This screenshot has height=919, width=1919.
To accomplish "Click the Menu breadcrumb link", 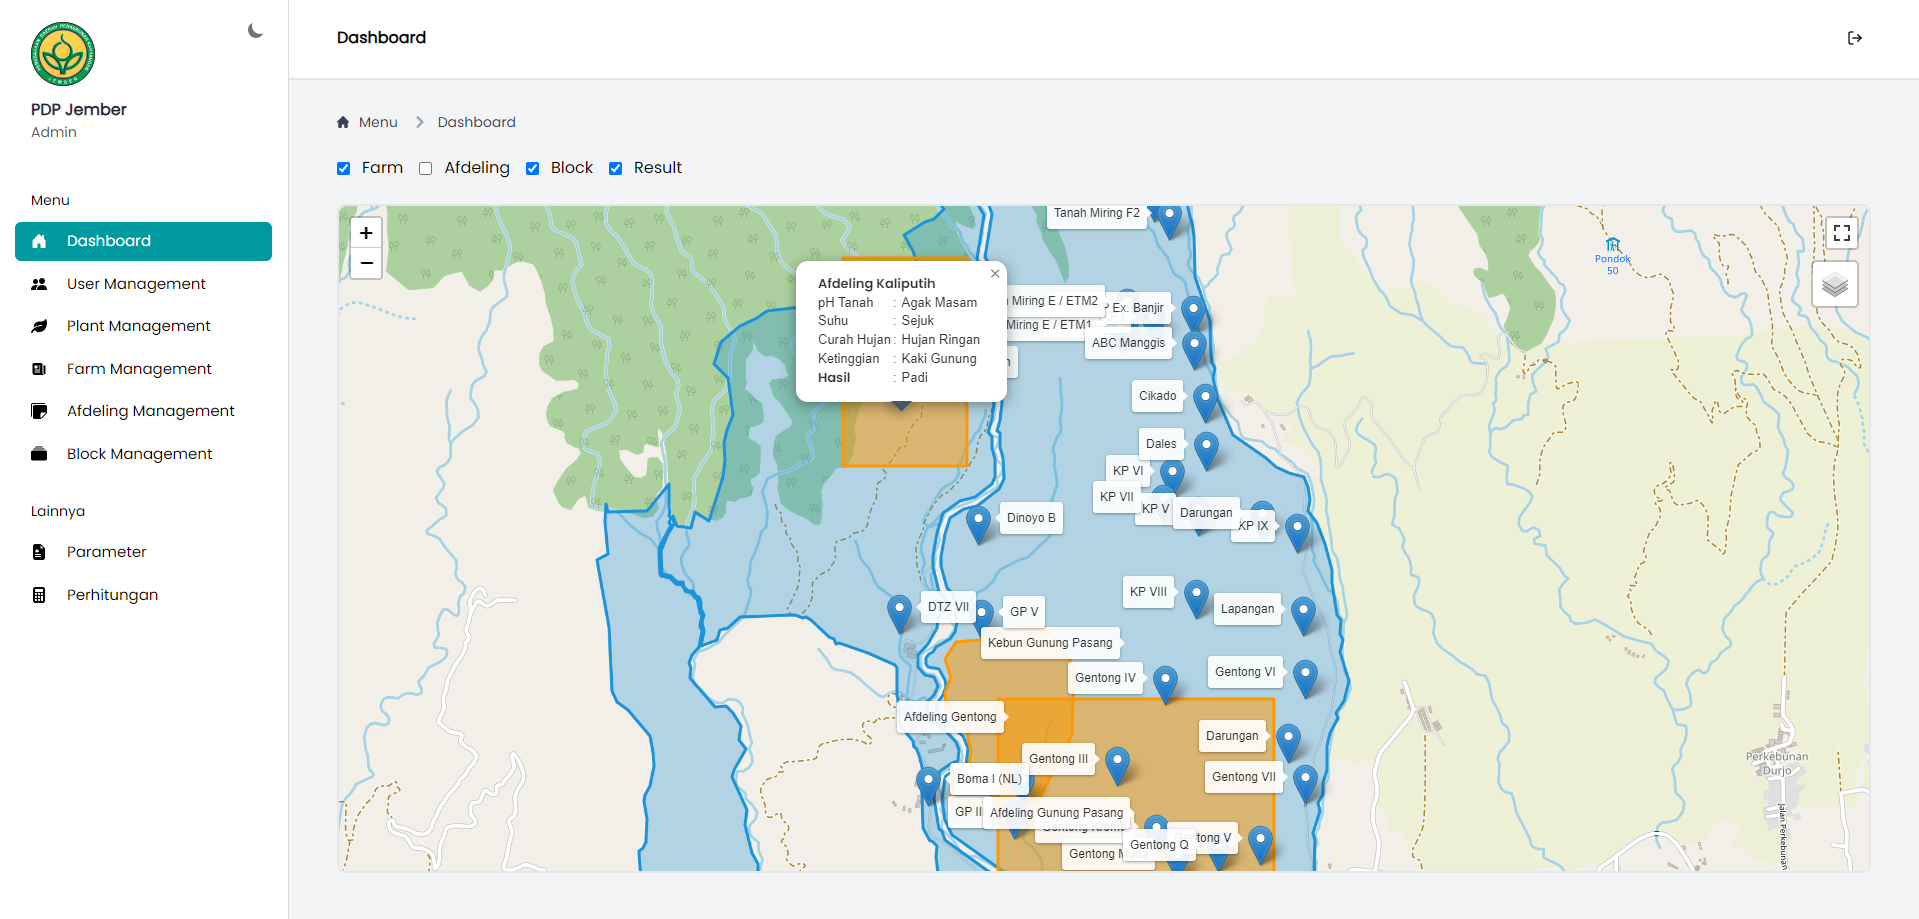I will 378,122.
